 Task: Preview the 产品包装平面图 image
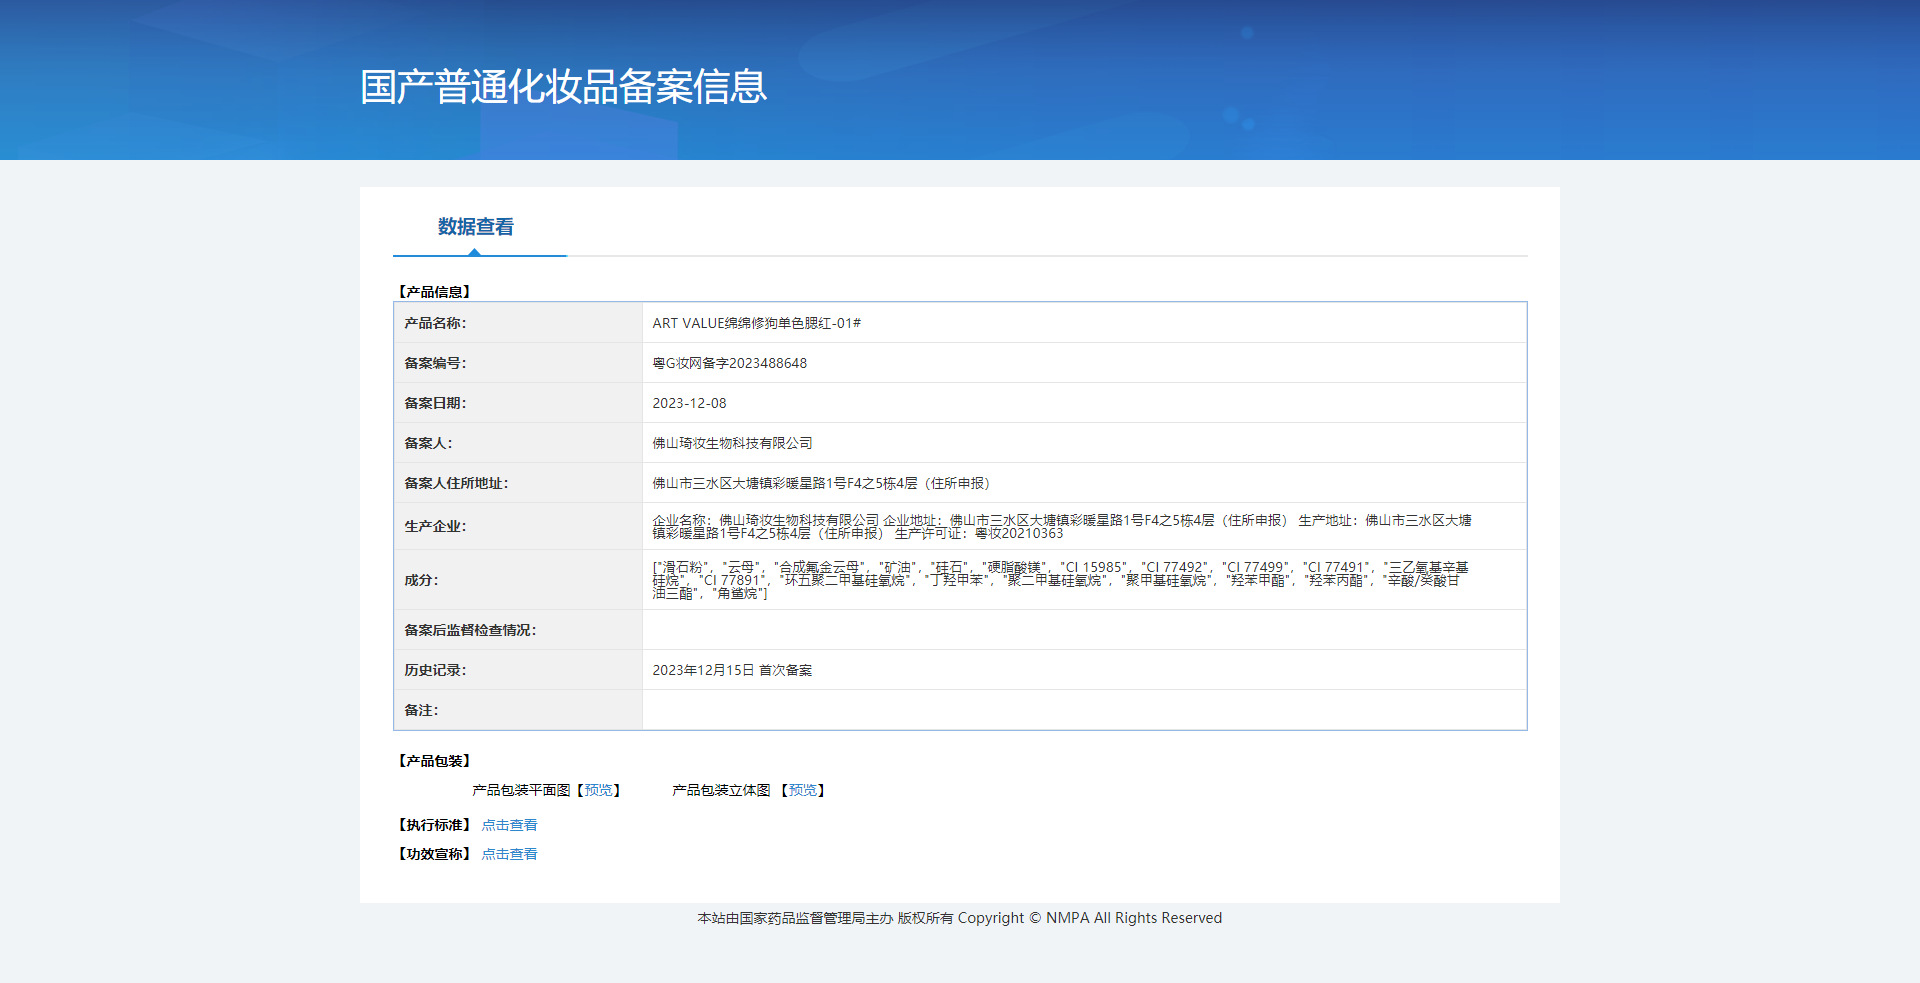point(598,790)
